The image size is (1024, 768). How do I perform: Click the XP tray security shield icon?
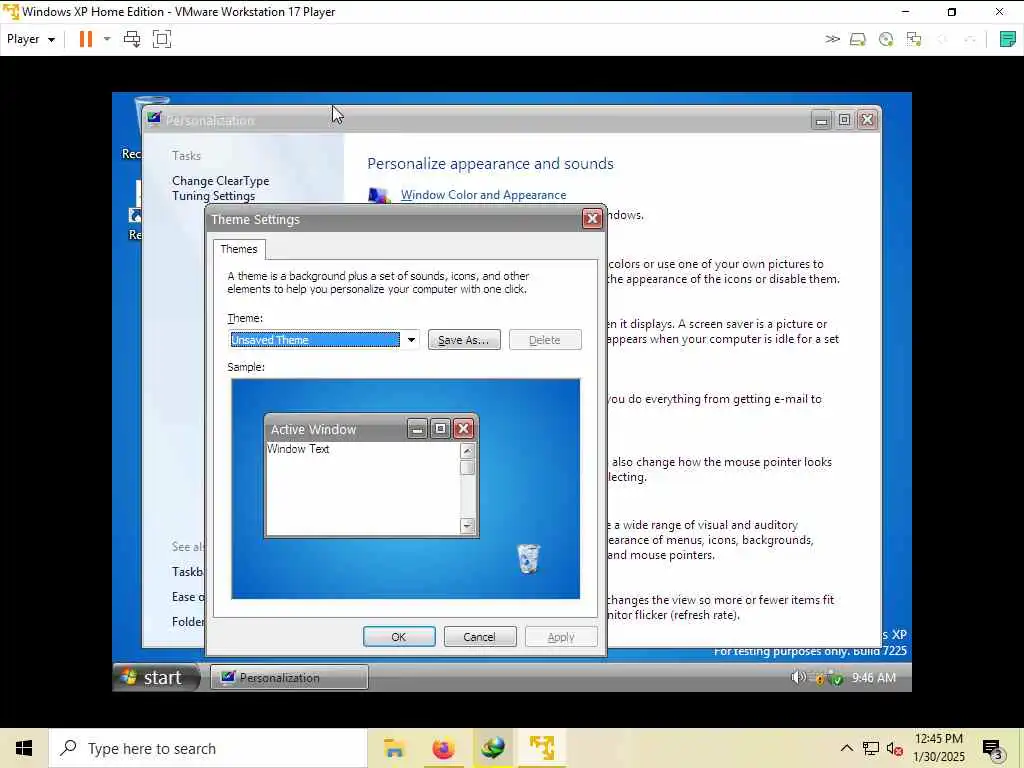coord(836,679)
